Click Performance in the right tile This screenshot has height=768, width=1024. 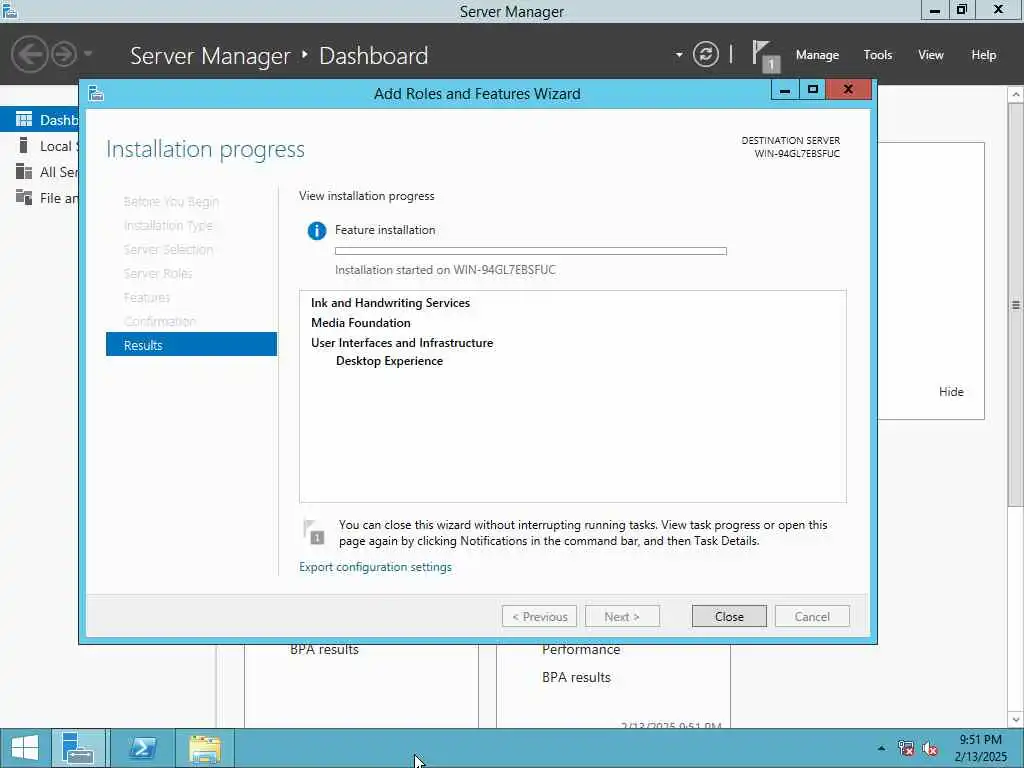pyautogui.click(x=581, y=650)
